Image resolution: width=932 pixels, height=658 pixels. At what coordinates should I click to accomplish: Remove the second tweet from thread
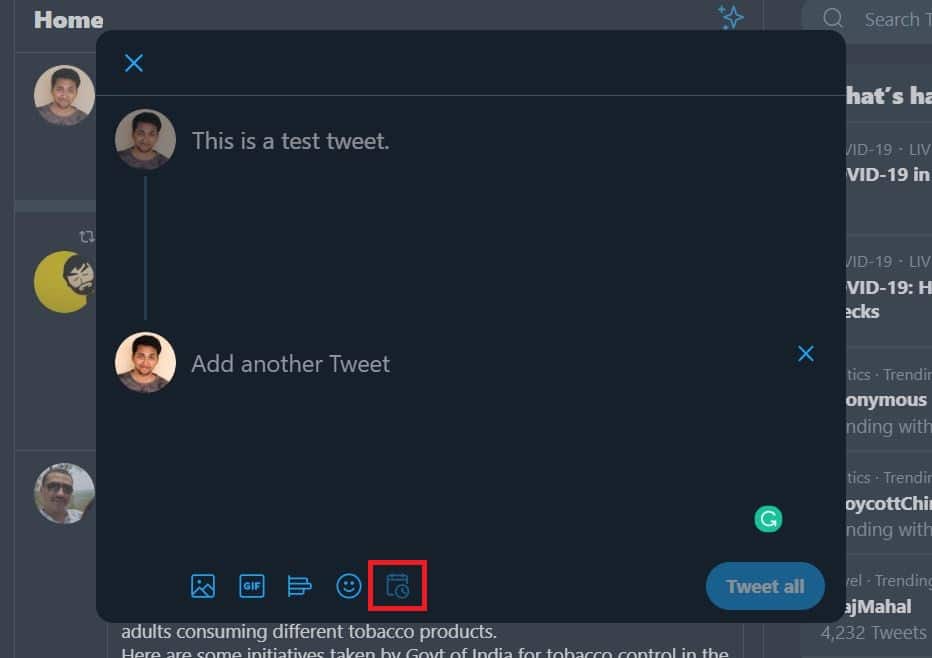click(806, 353)
